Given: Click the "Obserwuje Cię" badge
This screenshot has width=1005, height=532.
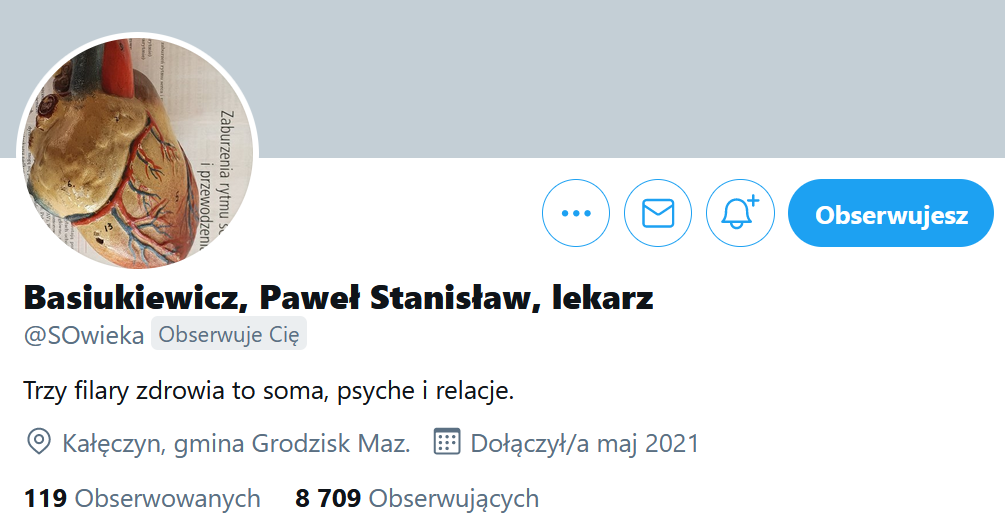Looking at the screenshot, I should (x=229, y=334).
